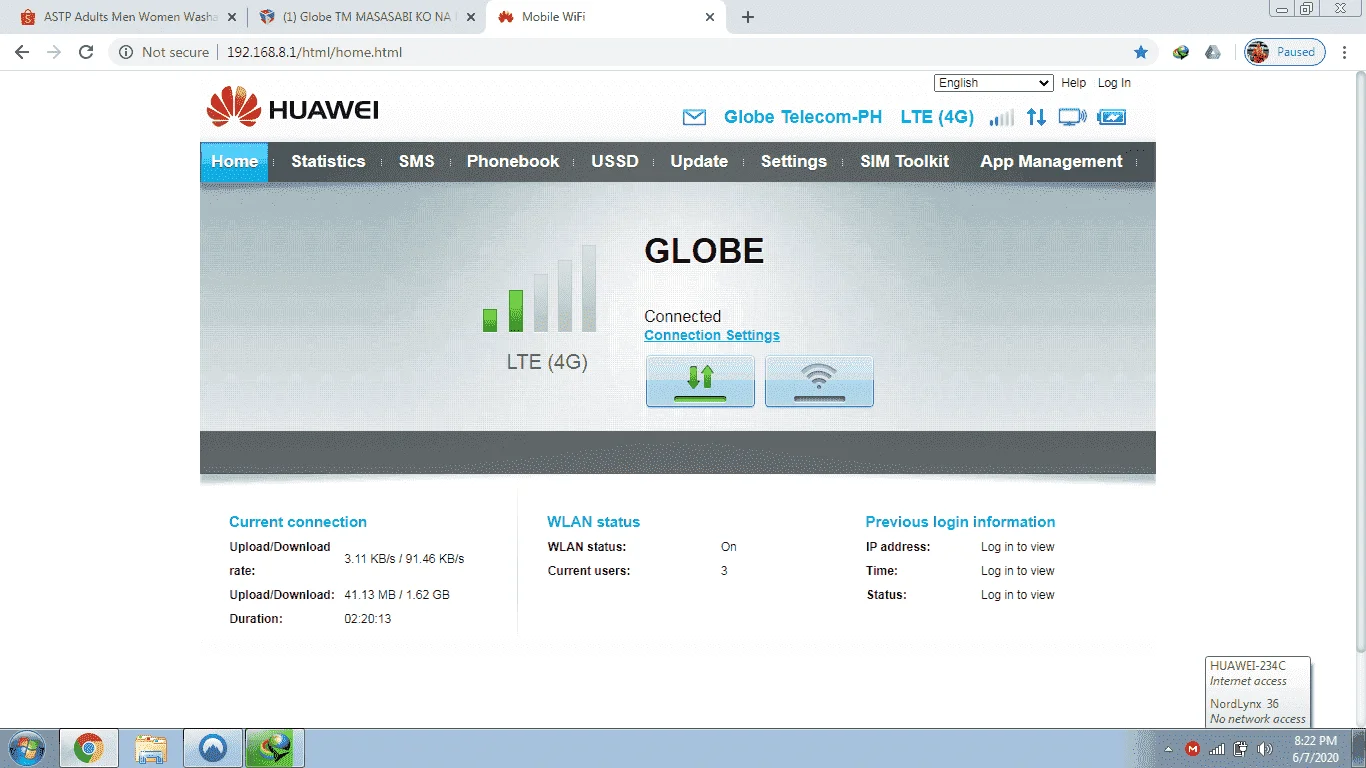
Task: Open the Settings tab
Action: [x=793, y=161]
